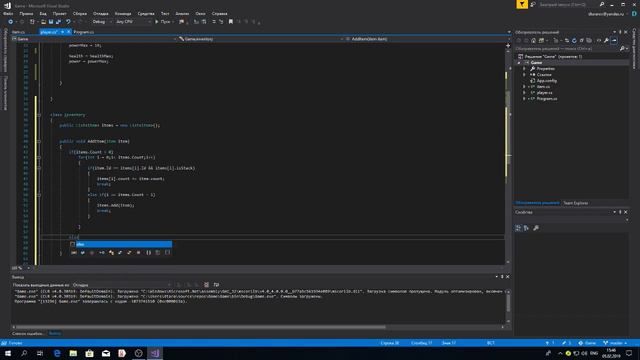Click the Alphabetical sort icon in Properties panel
Screen dimensions: 640x360
coord(527,228)
